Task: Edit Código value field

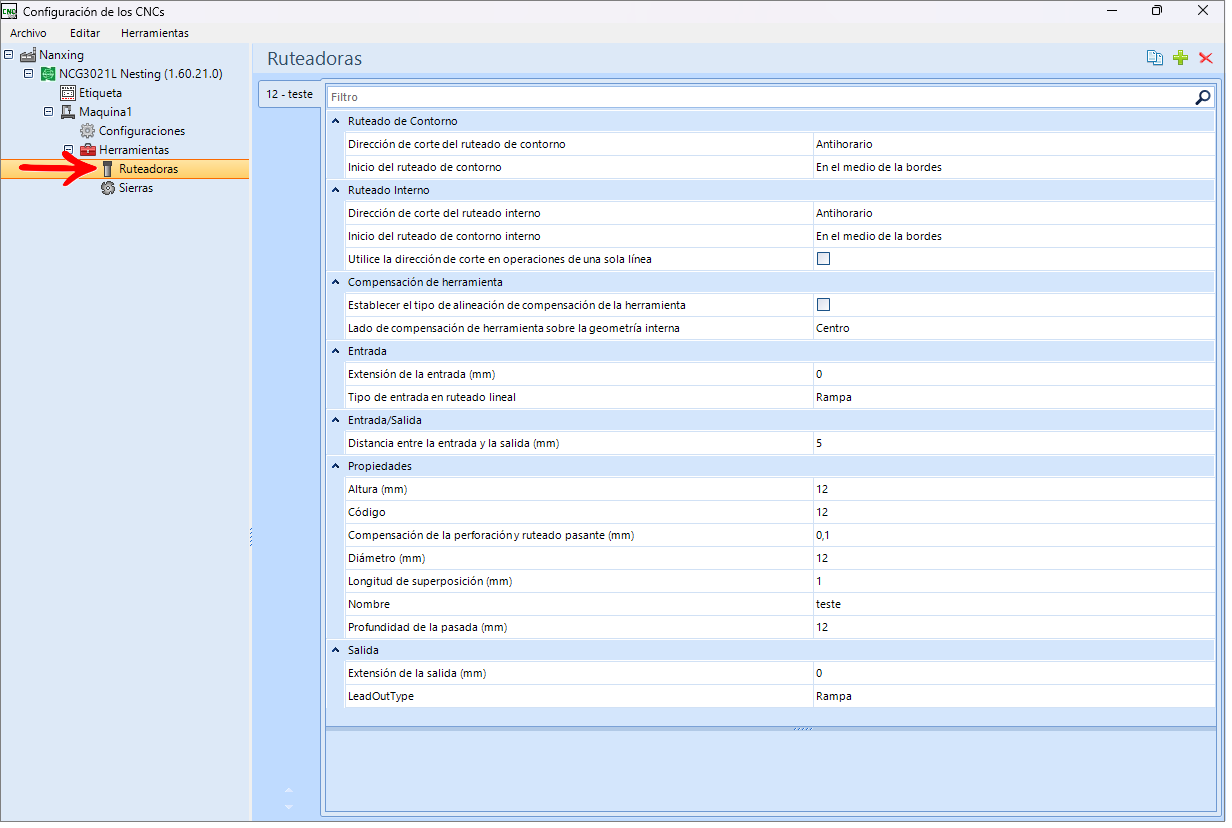Action: tap(1012, 512)
